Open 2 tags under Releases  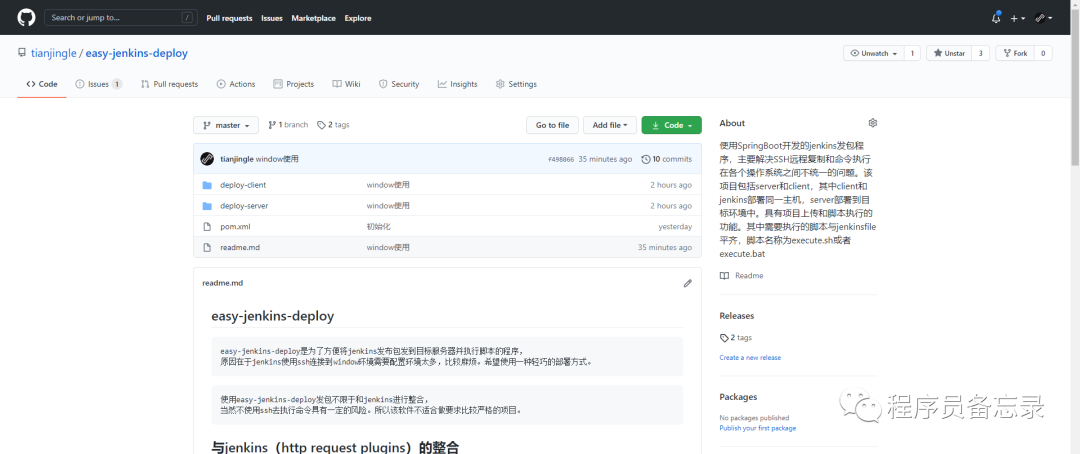(736, 338)
